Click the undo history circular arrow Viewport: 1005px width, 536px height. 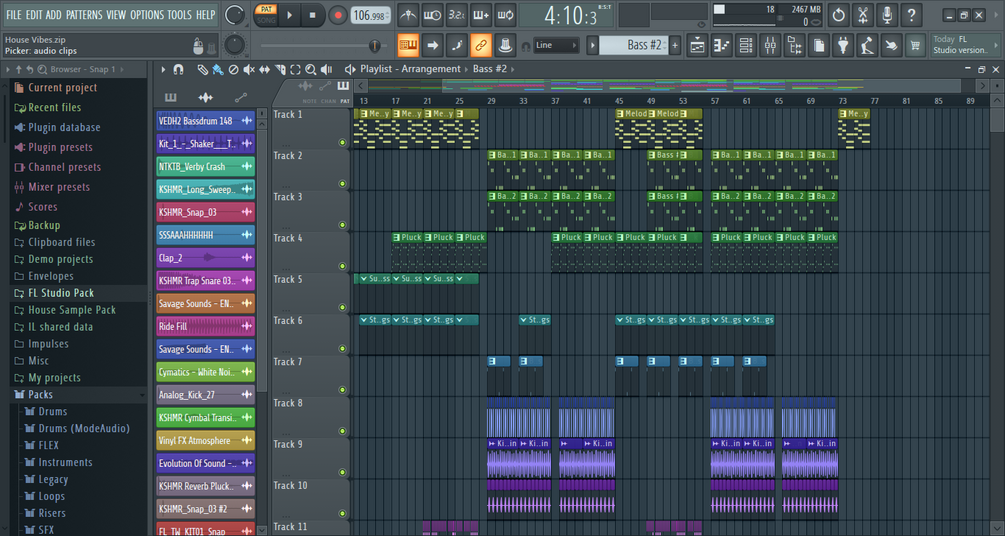[x=838, y=15]
